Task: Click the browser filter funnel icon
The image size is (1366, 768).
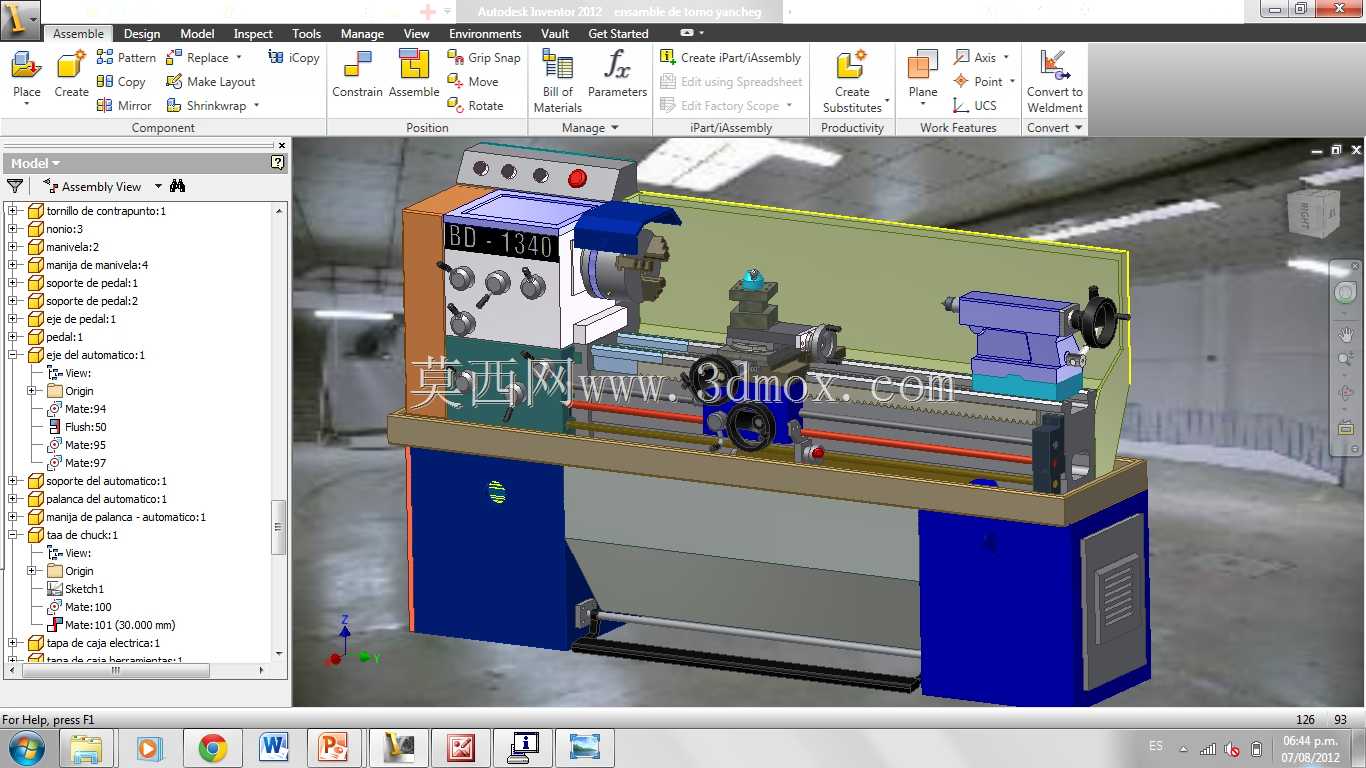Action: 15,186
